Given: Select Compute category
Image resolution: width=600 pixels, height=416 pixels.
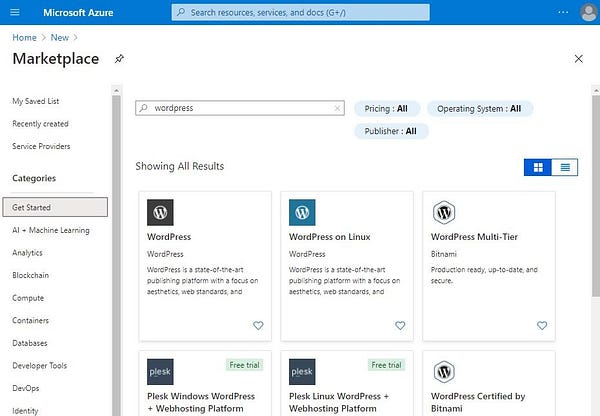Looking at the screenshot, I should (28, 298).
